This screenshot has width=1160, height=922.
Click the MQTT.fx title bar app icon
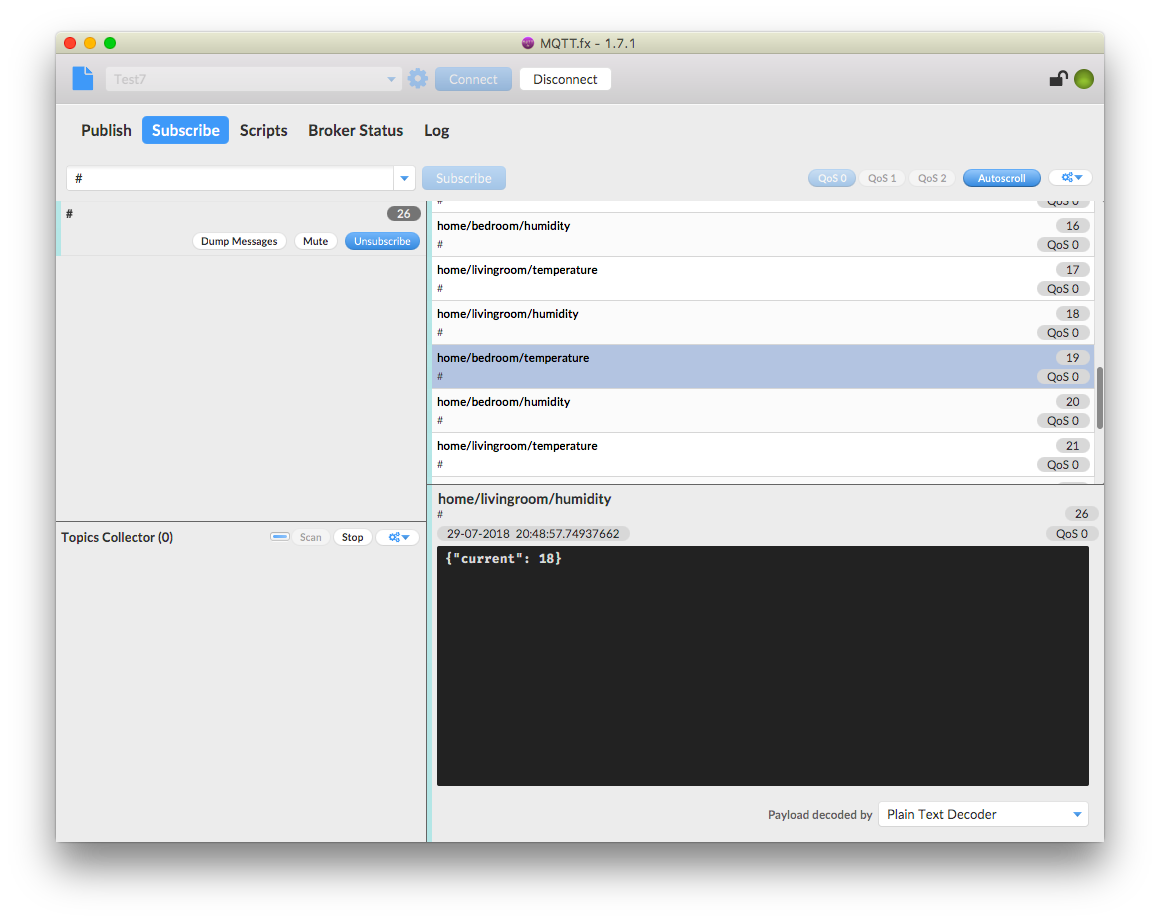tap(527, 43)
